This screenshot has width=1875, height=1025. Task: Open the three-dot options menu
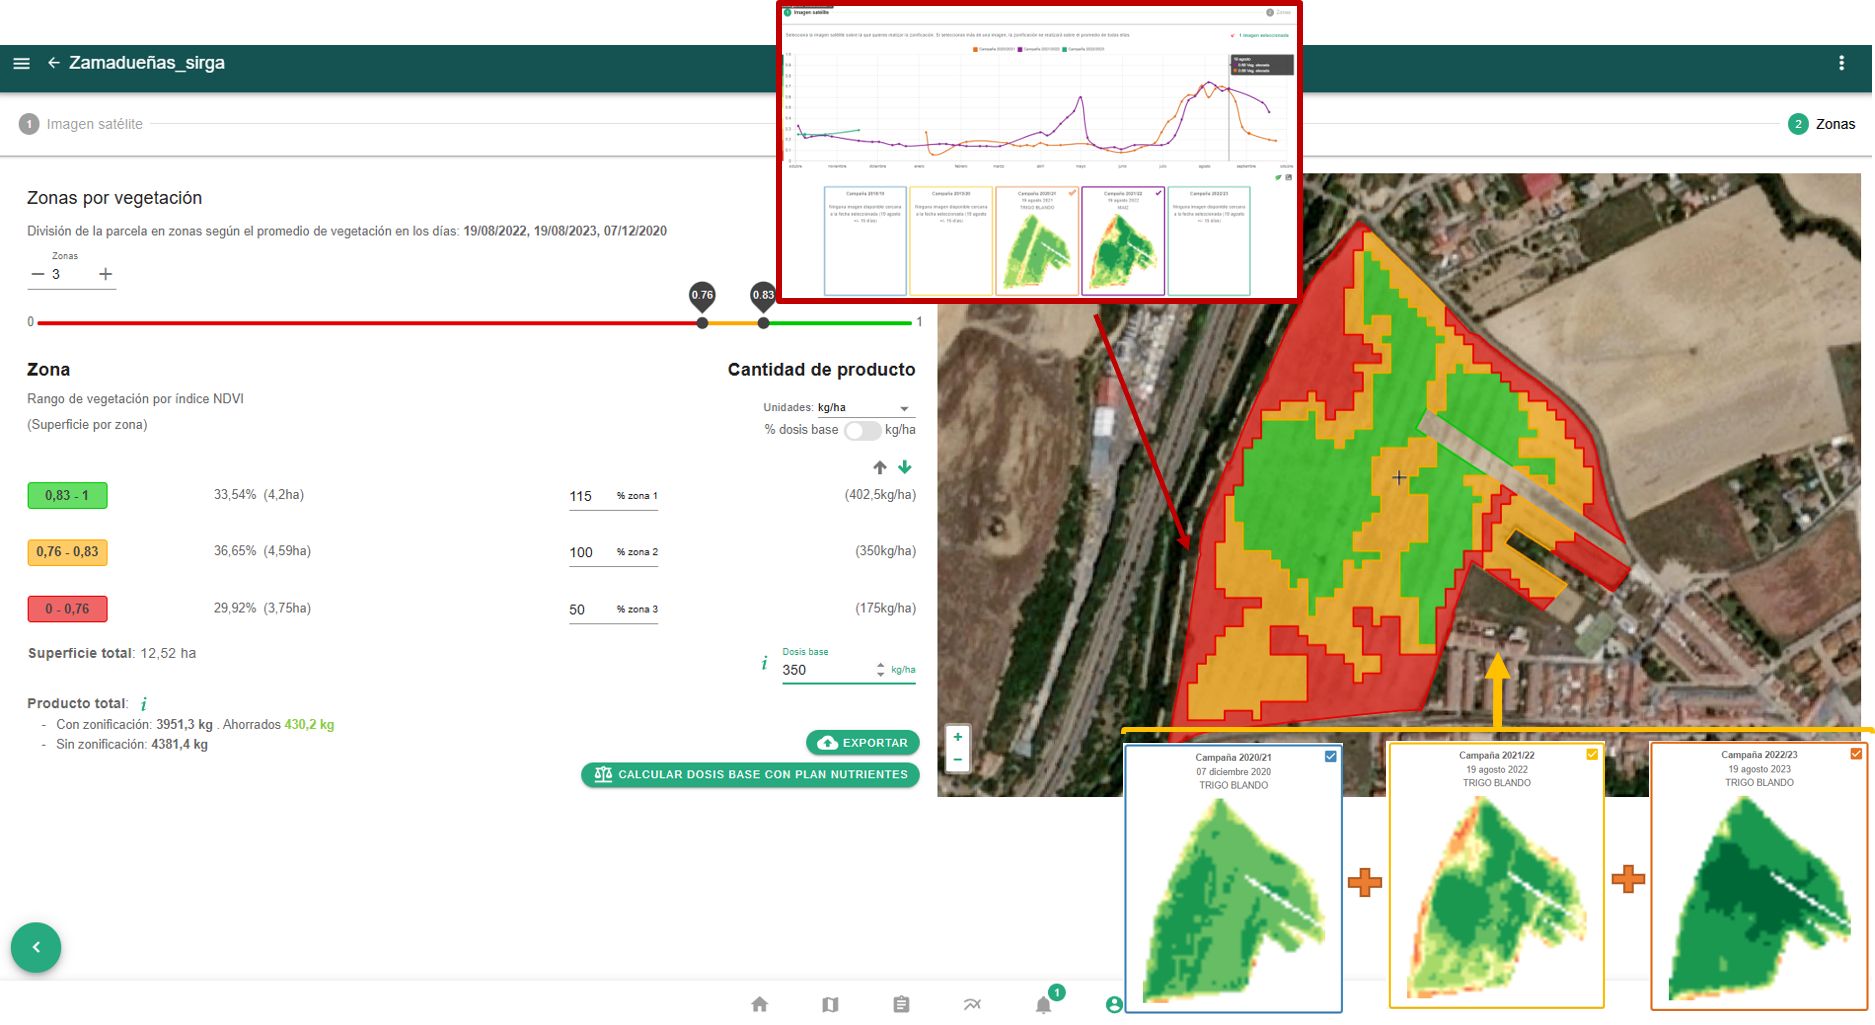[1841, 63]
